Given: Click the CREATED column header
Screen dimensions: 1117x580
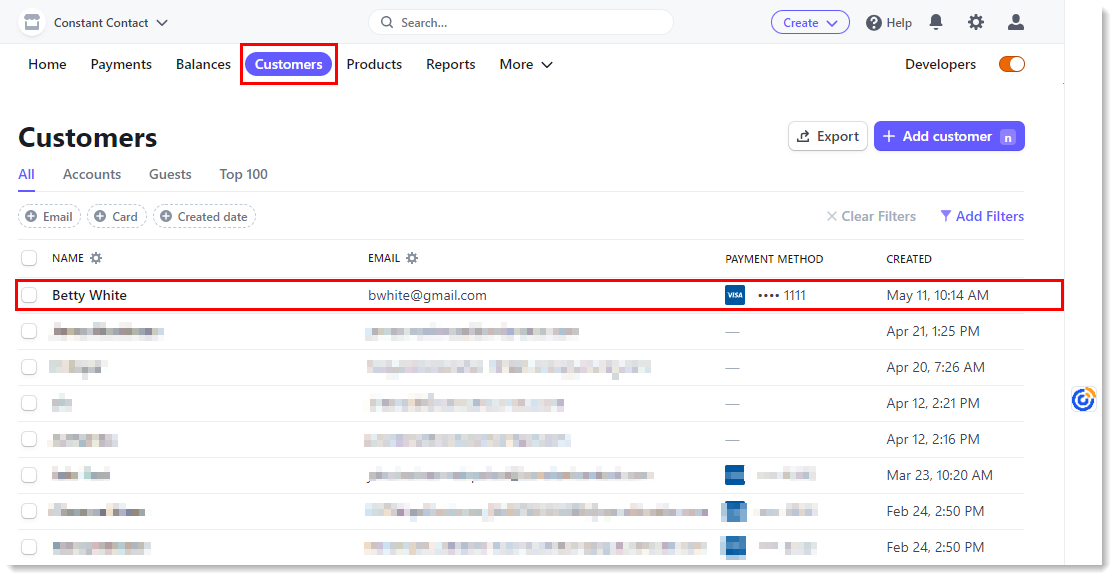Looking at the screenshot, I should click(909, 259).
